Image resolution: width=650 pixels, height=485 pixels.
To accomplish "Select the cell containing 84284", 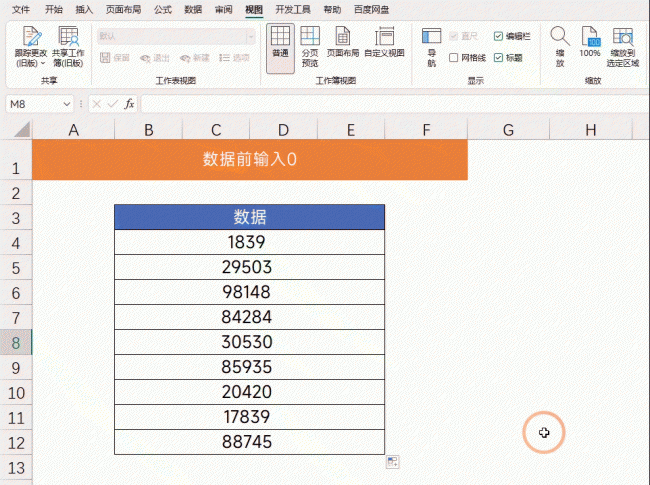I will pos(250,317).
